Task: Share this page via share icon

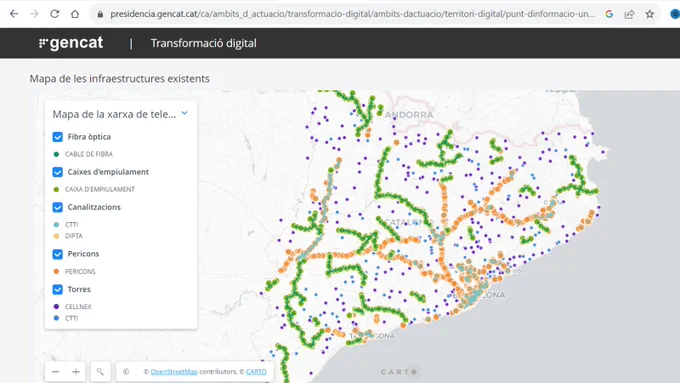Action: 629,14
